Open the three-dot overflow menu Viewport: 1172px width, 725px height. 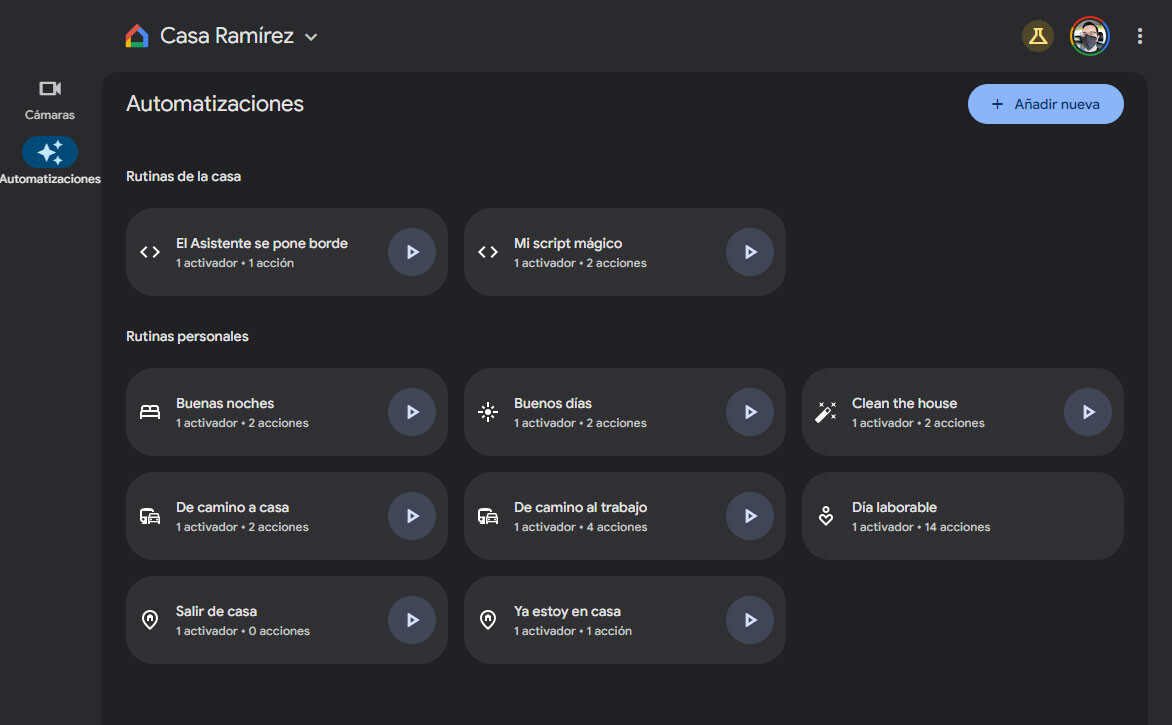coord(1139,35)
